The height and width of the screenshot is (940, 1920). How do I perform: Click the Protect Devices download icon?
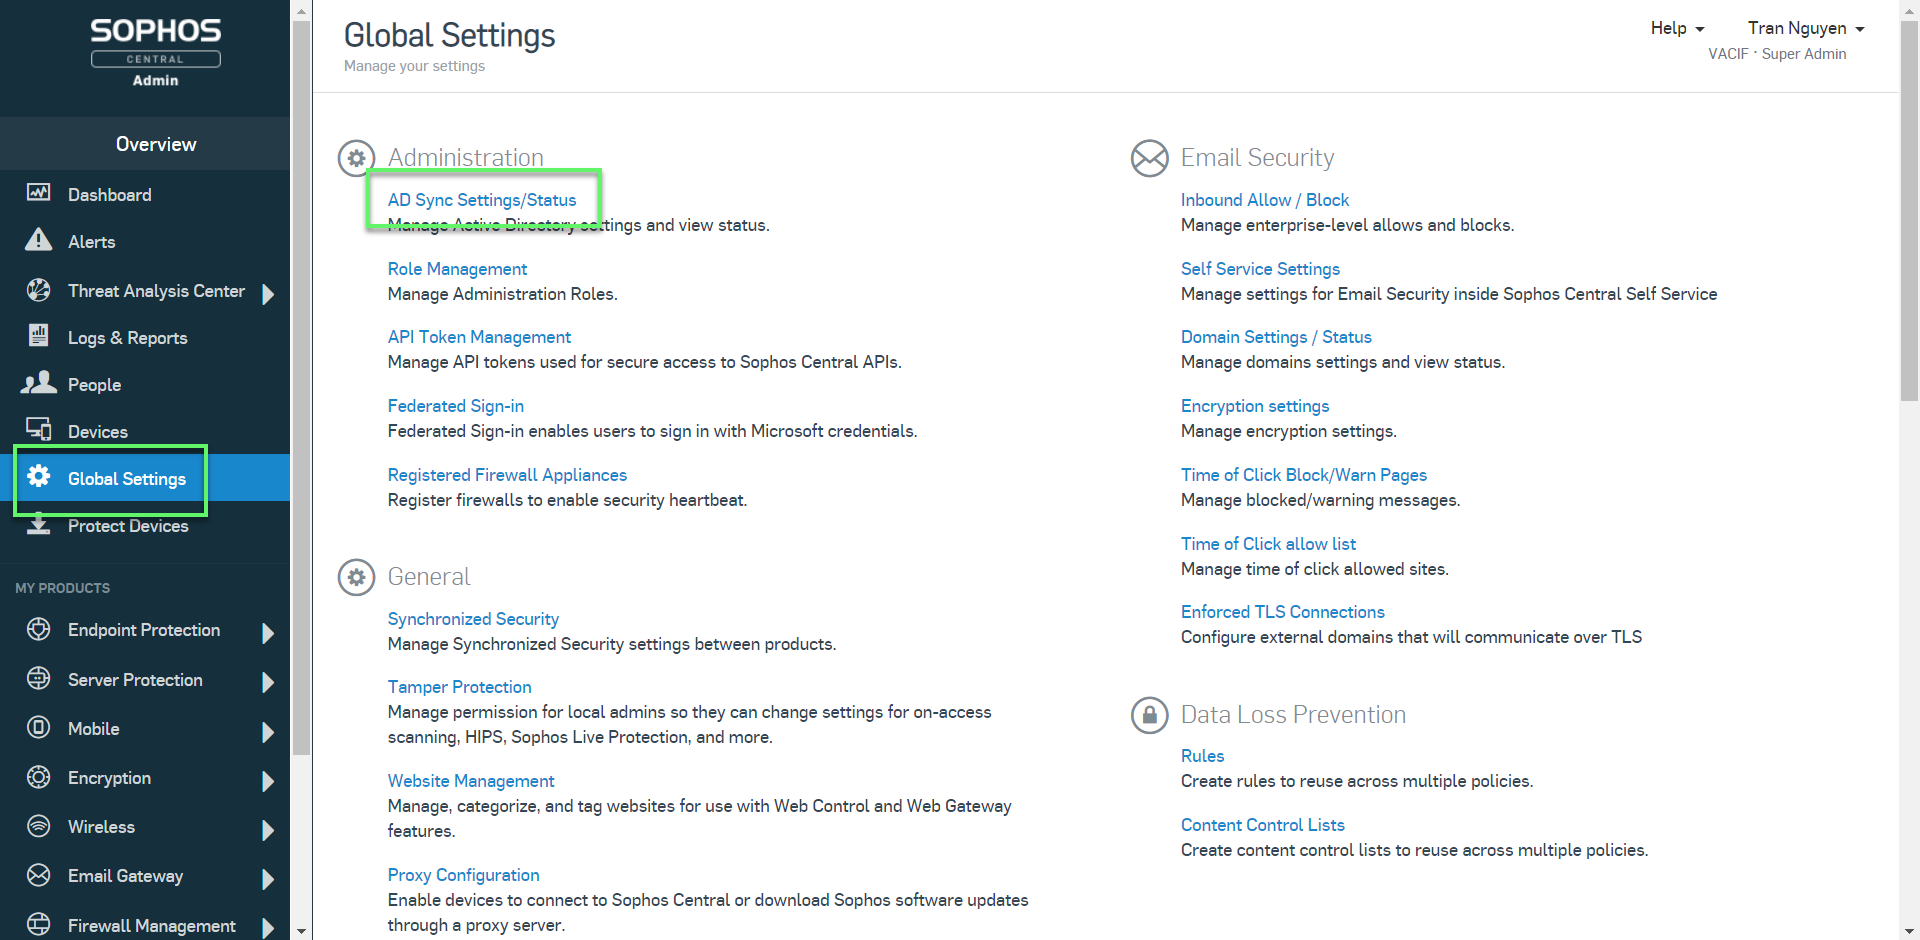pos(38,524)
